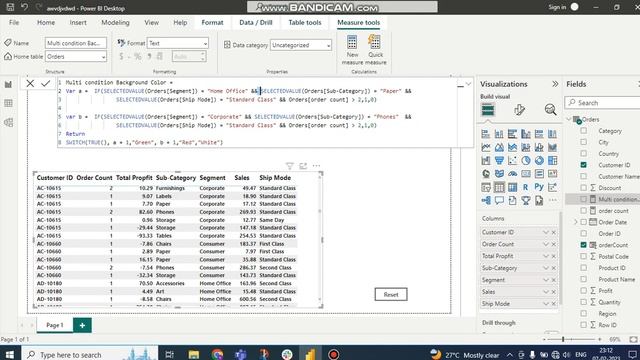Open Model view from the left sidebar

pos(8,122)
